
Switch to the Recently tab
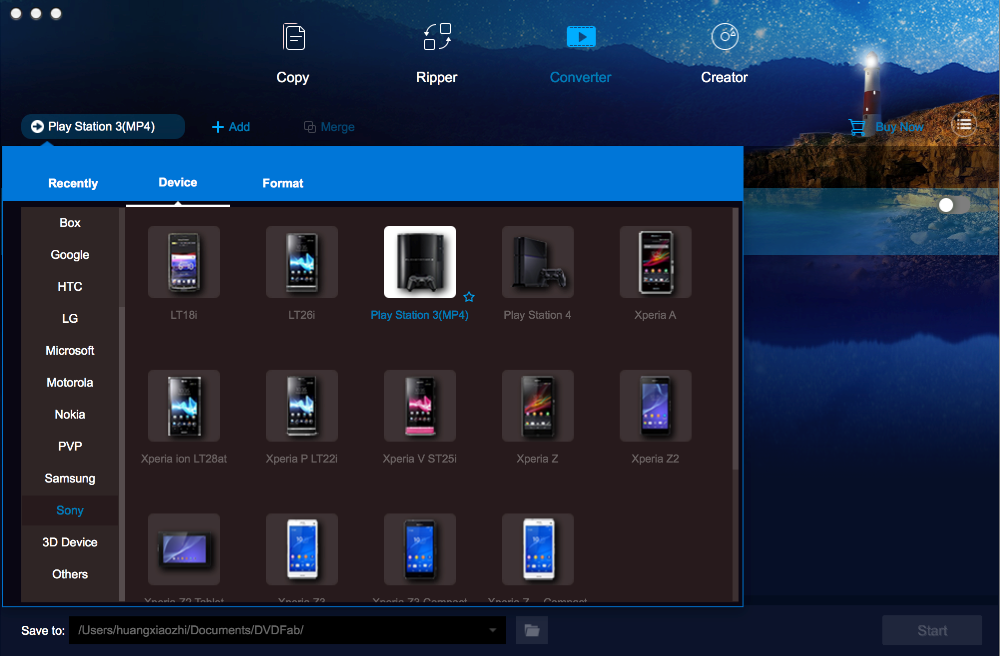pyautogui.click(x=73, y=183)
